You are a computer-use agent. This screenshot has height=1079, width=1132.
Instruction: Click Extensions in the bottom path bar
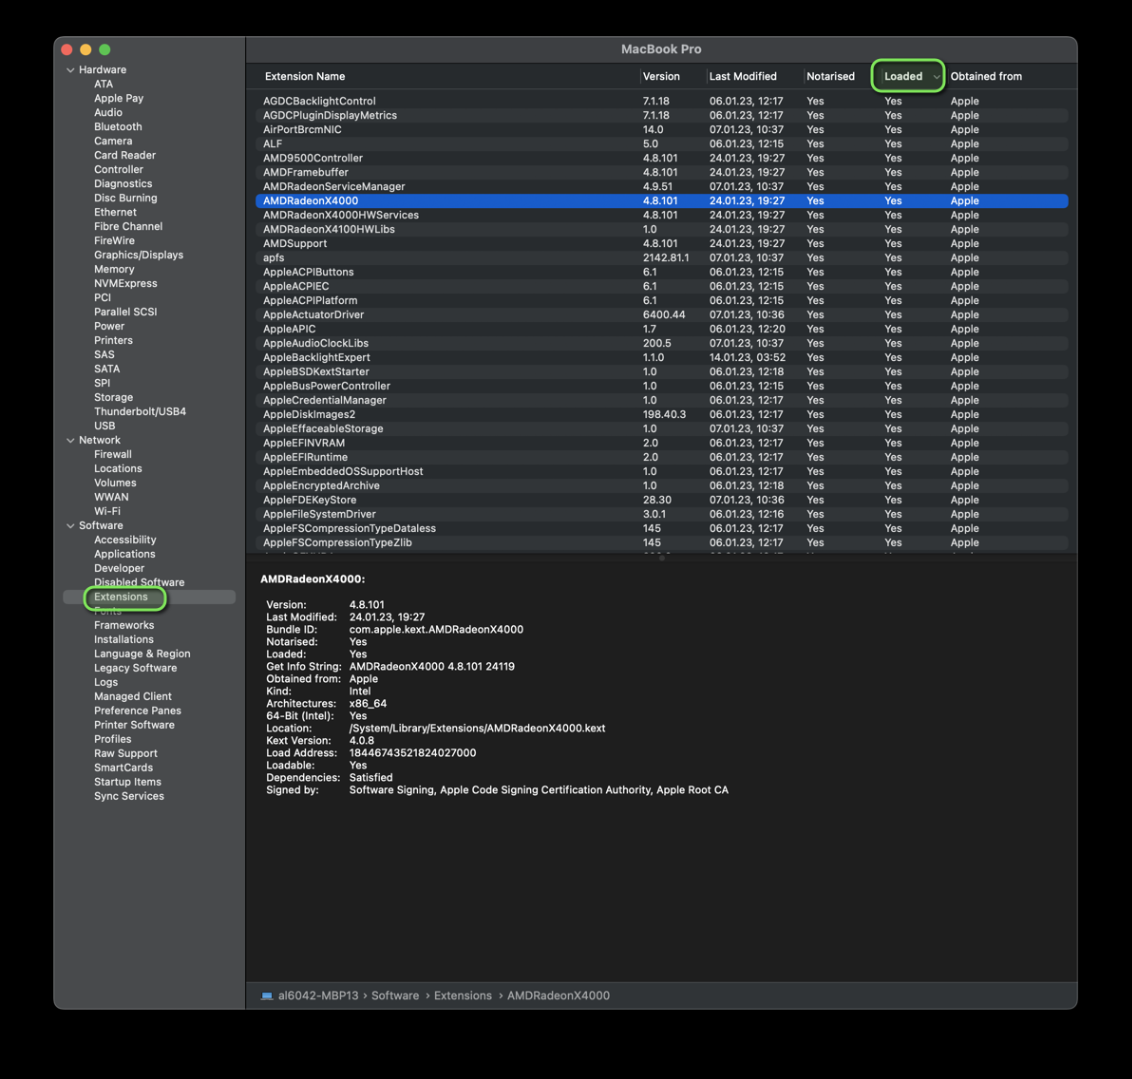point(462,996)
